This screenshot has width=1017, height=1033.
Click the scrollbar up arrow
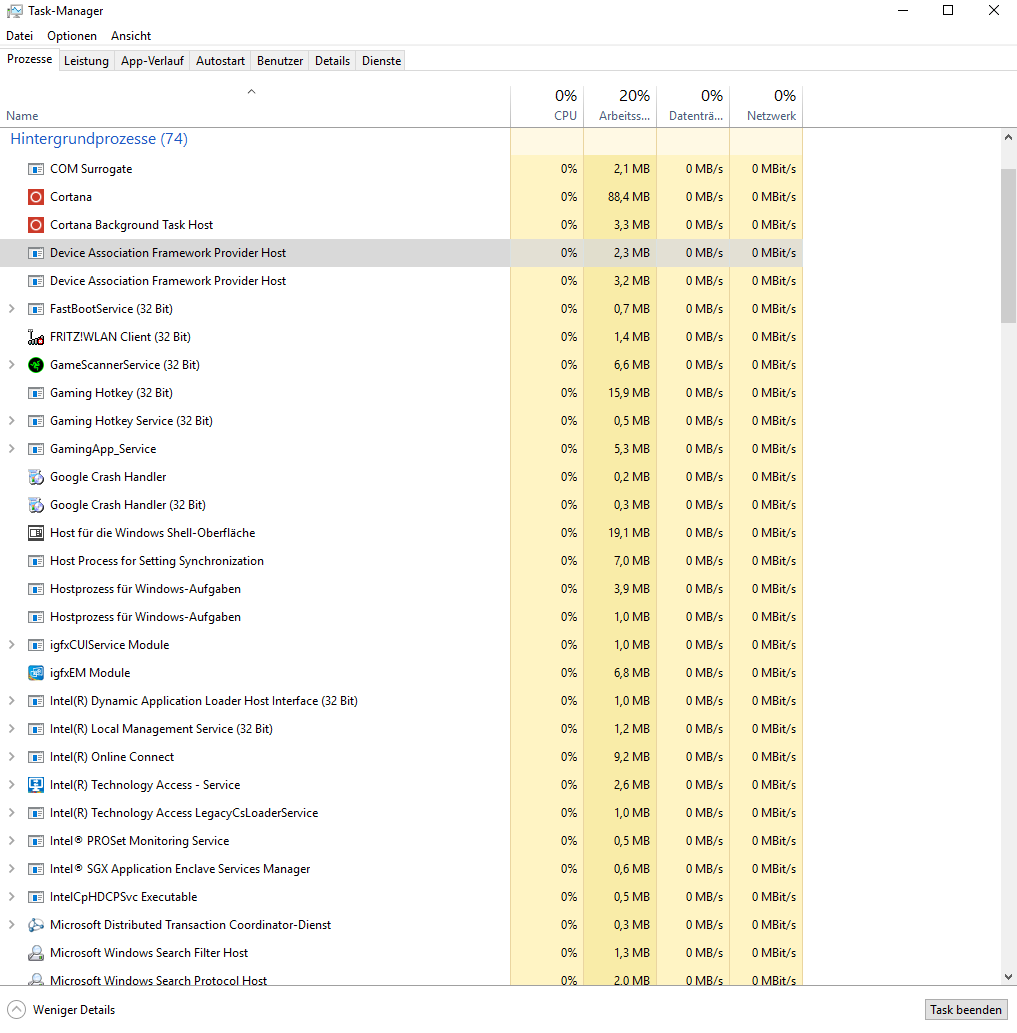click(1008, 138)
